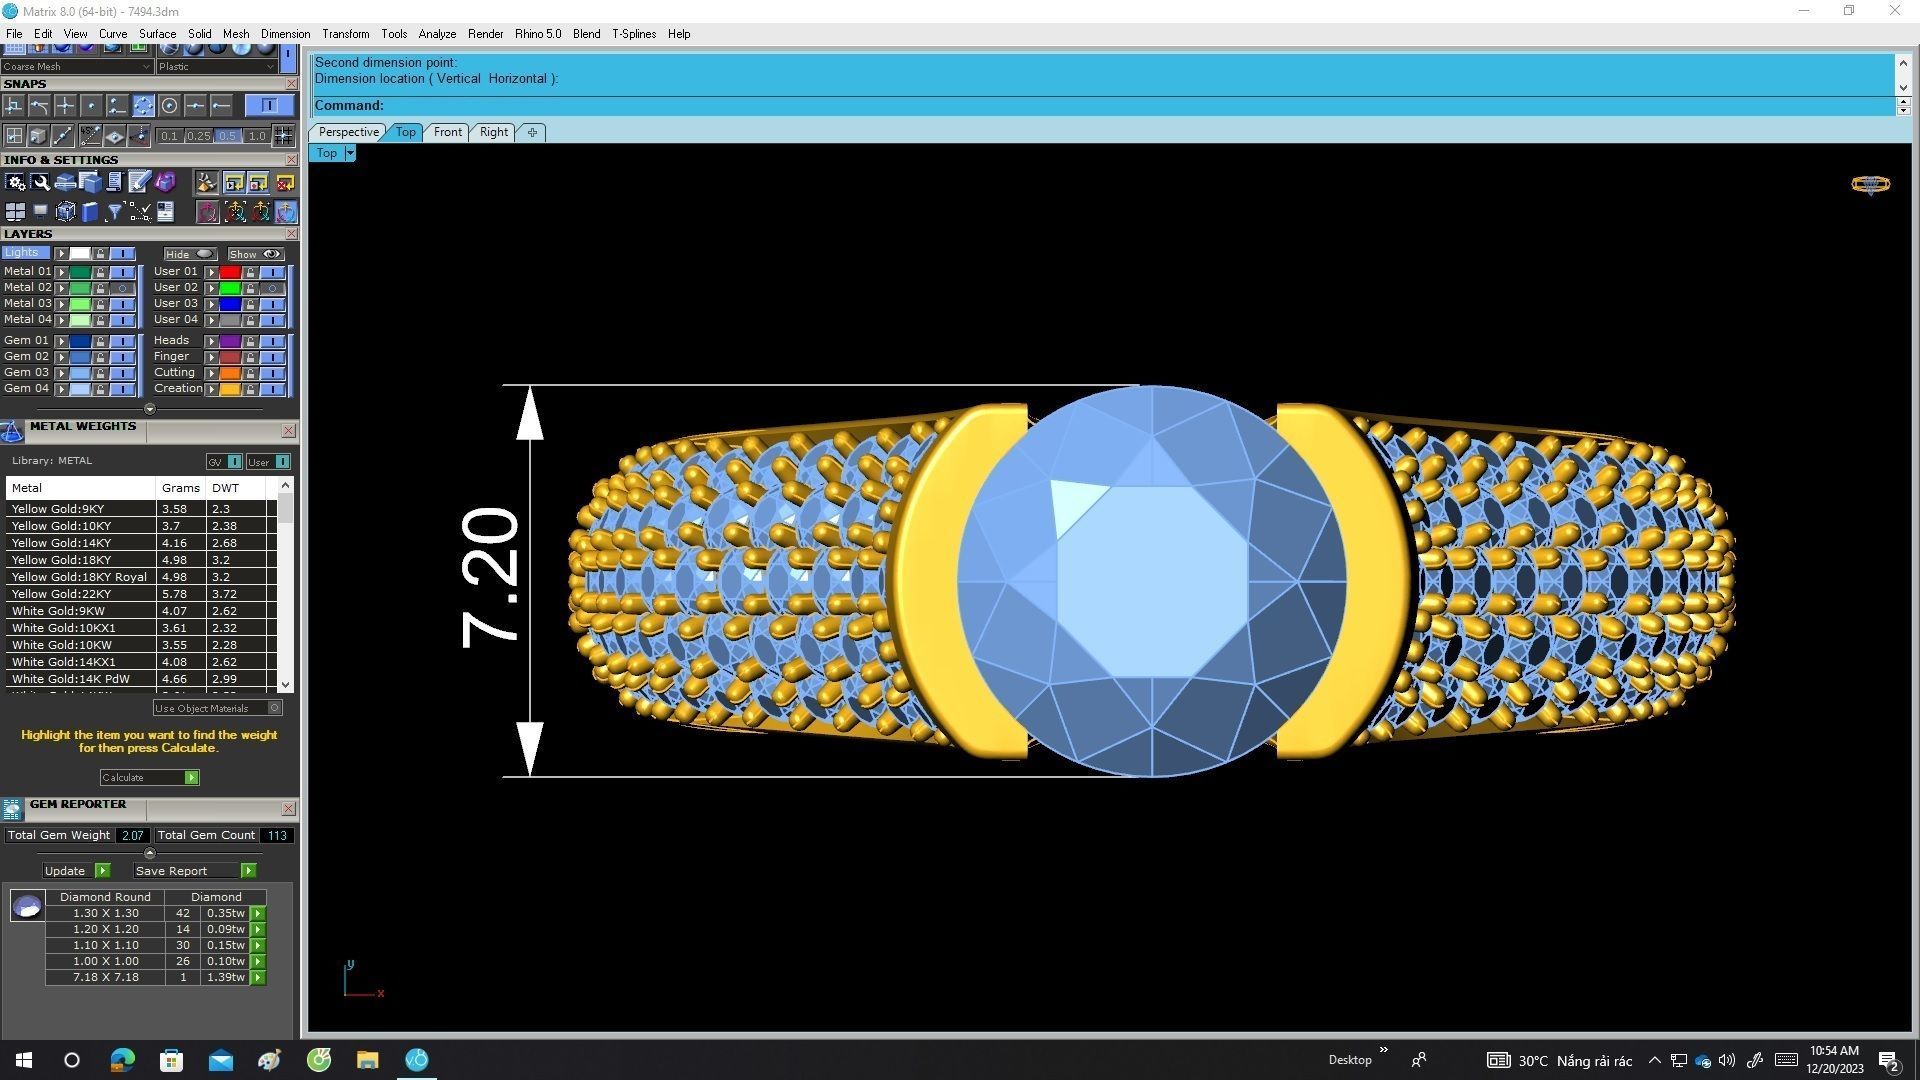The width and height of the screenshot is (1920, 1080).
Task: Click the bounding box cube icon
Action: (65, 212)
